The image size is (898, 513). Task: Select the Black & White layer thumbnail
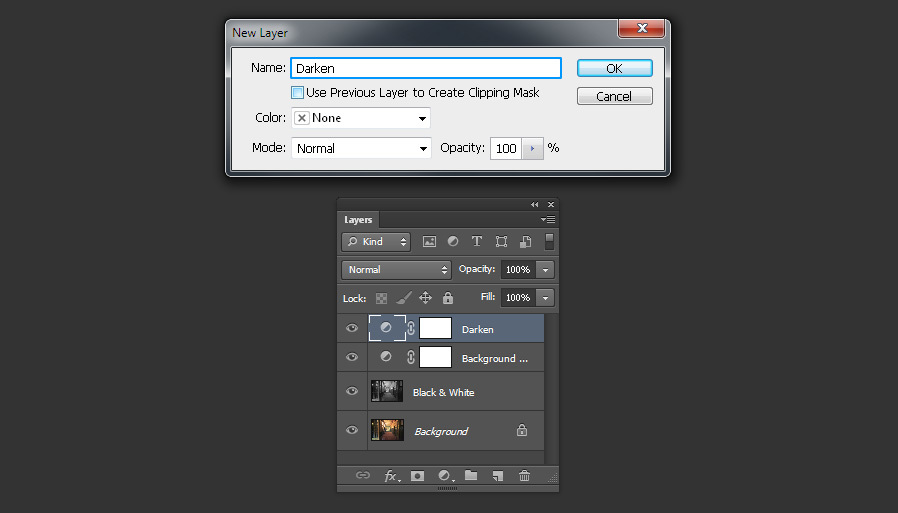click(x=387, y=391)
